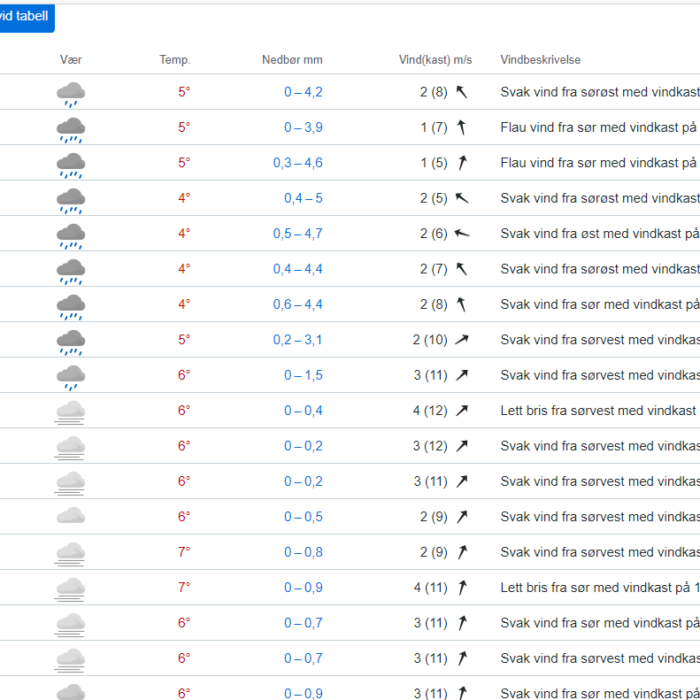Image resolution: width=700 pixels, height=700 pixels.
Task: Click the cloud icon in the 0–0,5 row
Action: [x=71, y=516]
